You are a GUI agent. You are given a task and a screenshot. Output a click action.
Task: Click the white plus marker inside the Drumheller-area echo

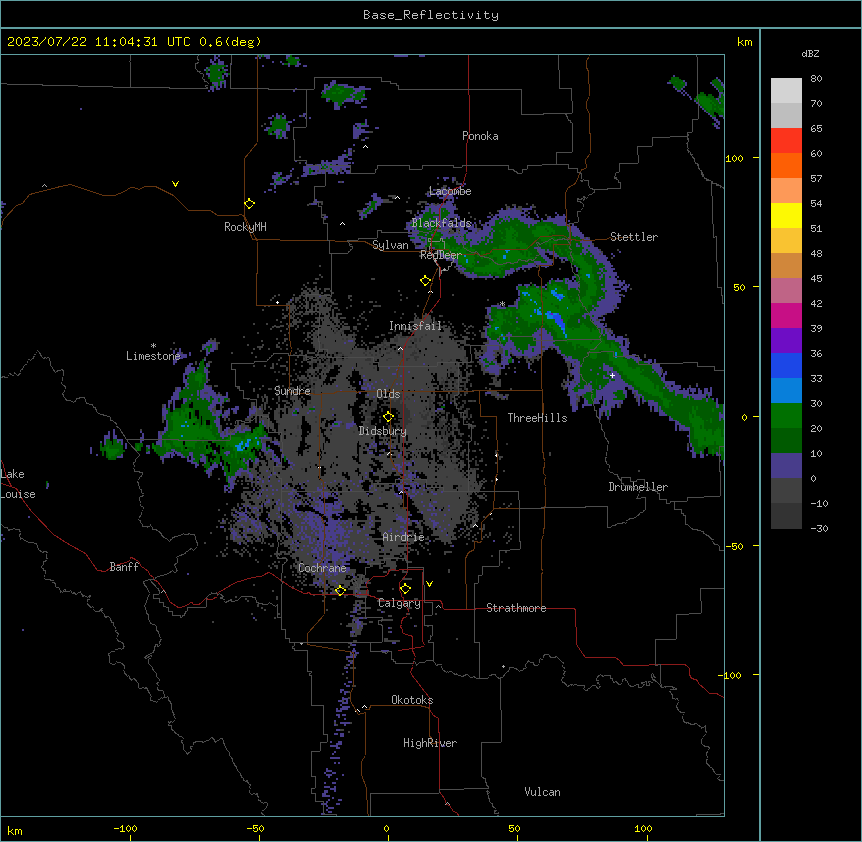tap(612, 375)
